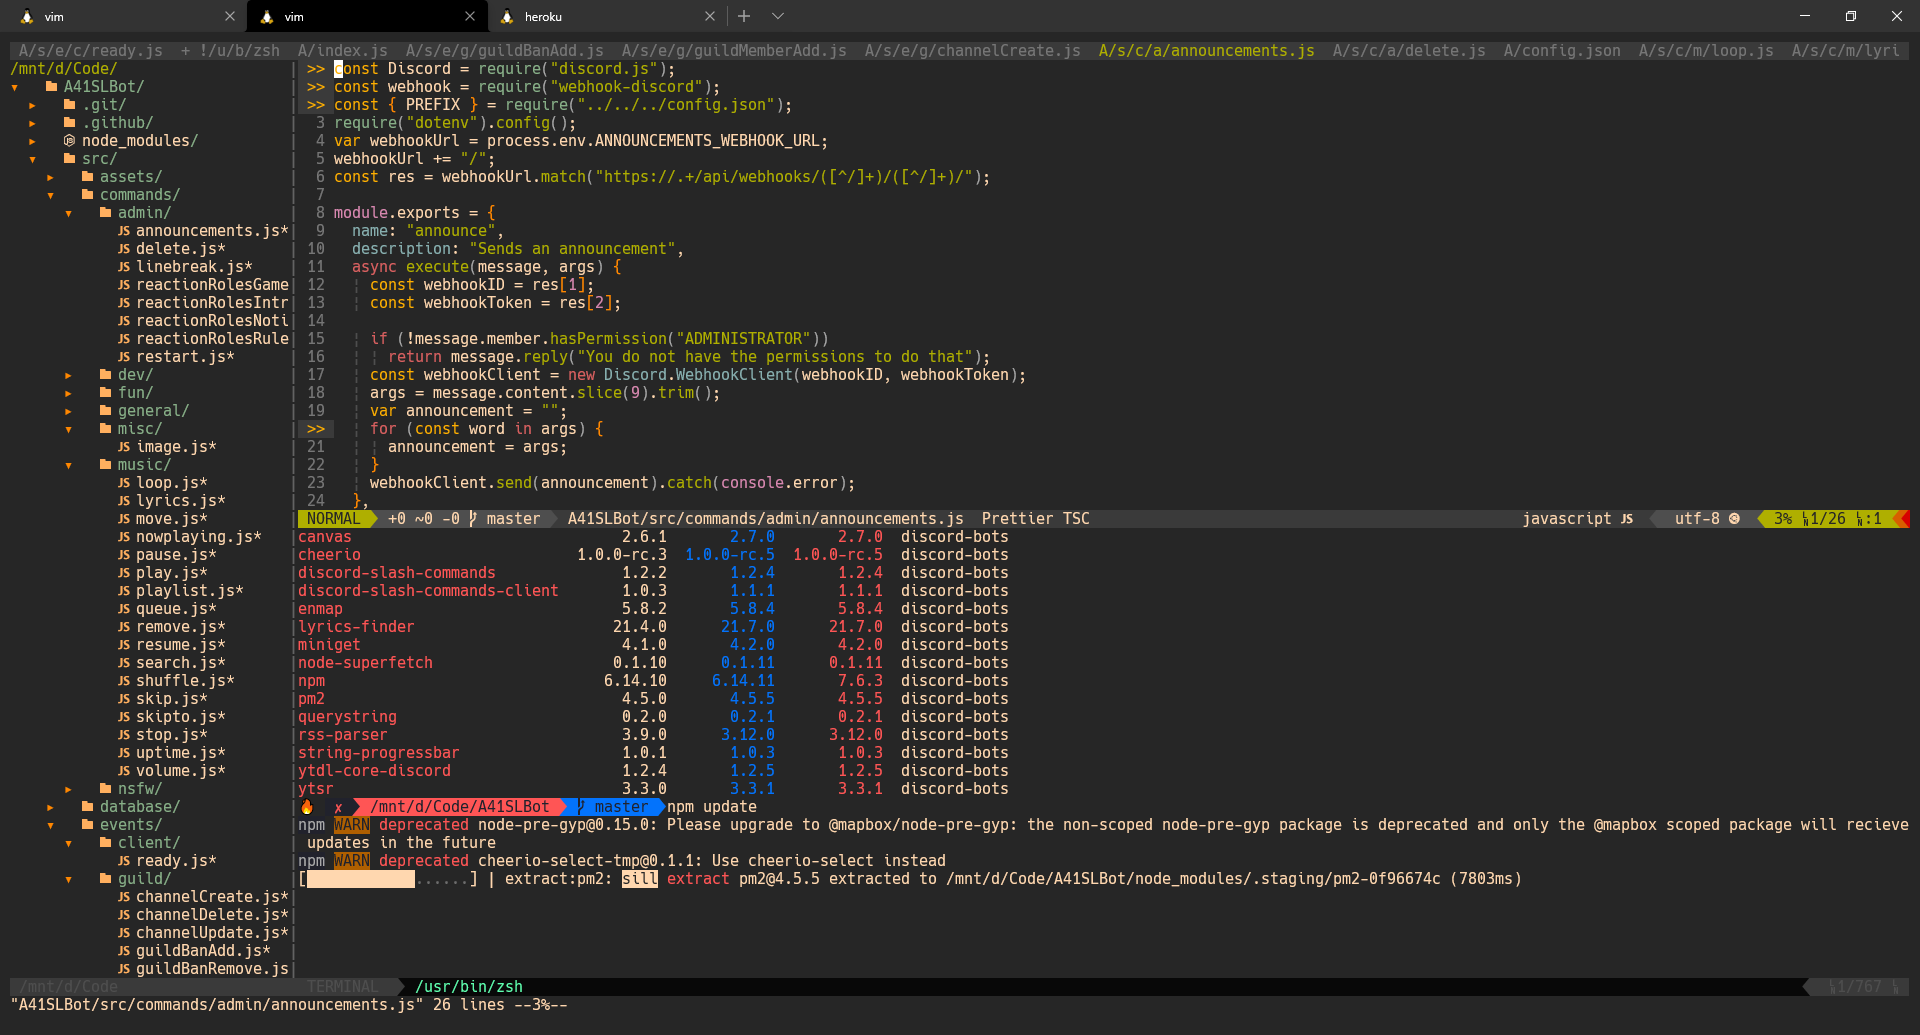
Task: Click the flame icon in zsh prompt
Action: click(307, 807)
